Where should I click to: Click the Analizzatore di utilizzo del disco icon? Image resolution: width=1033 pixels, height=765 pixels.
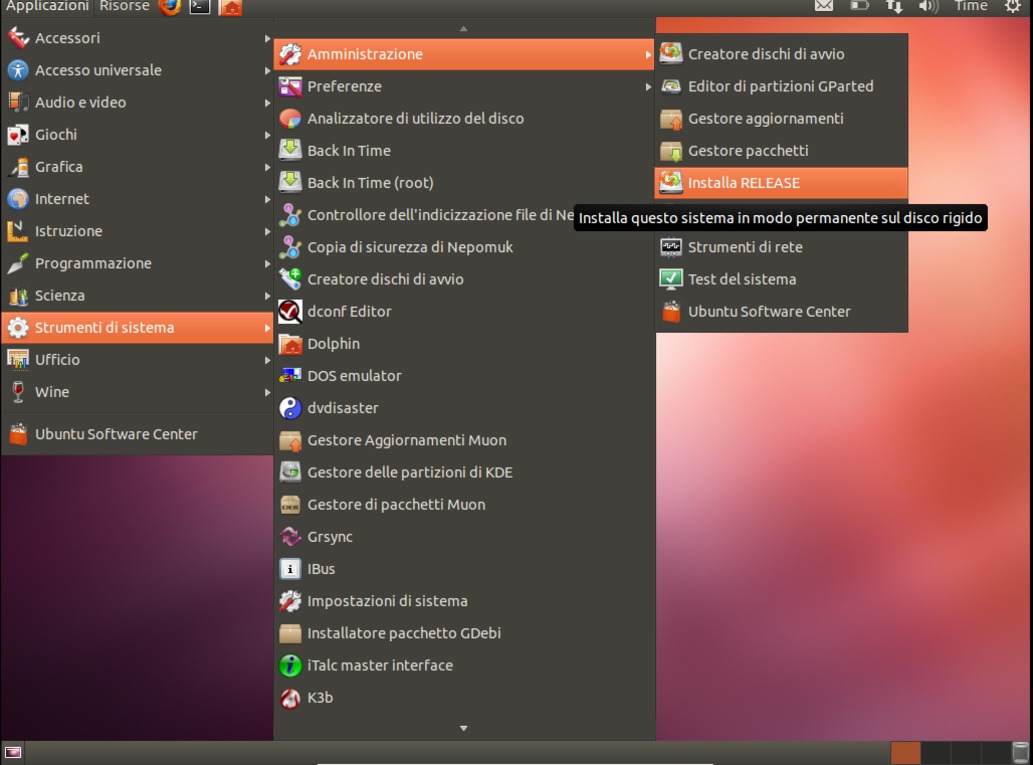point(290,119)
